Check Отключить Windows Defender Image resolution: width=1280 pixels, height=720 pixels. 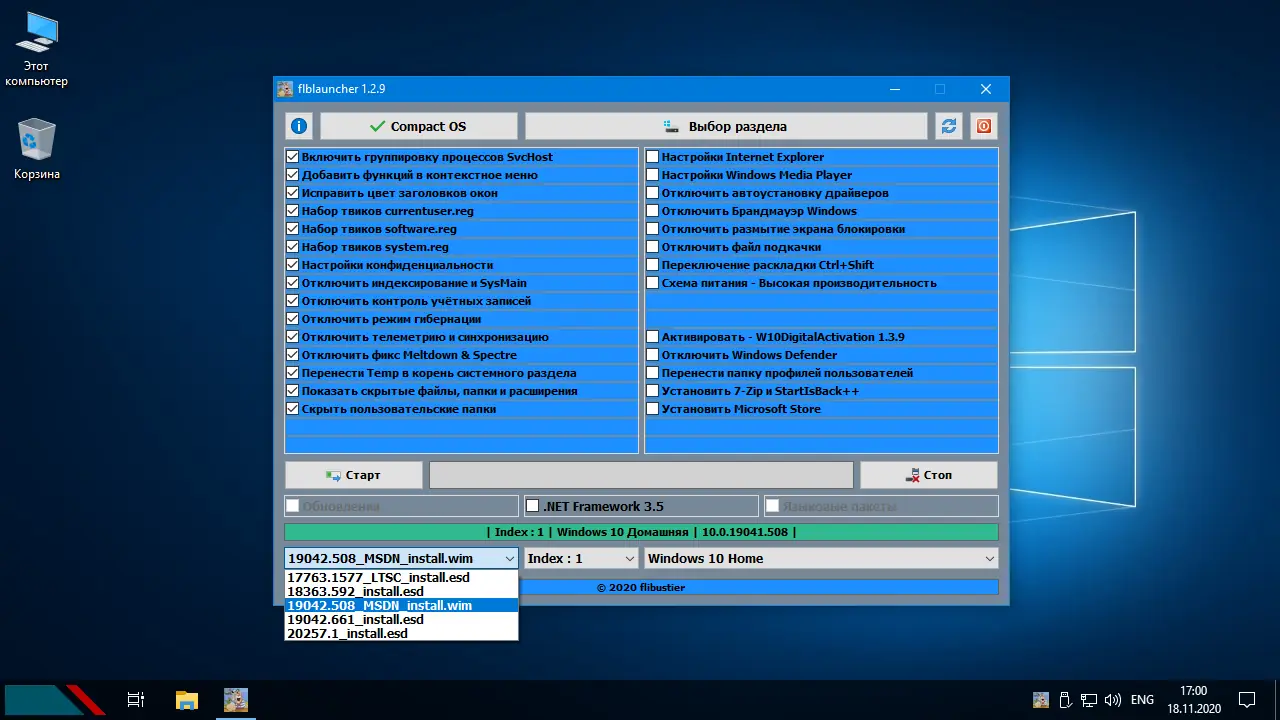point(653,355)
